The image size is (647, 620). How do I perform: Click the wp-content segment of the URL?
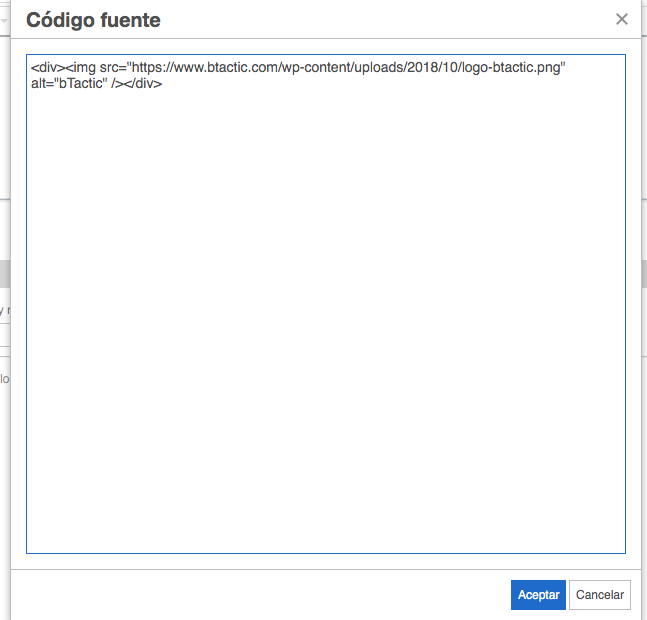pos(315,67)
